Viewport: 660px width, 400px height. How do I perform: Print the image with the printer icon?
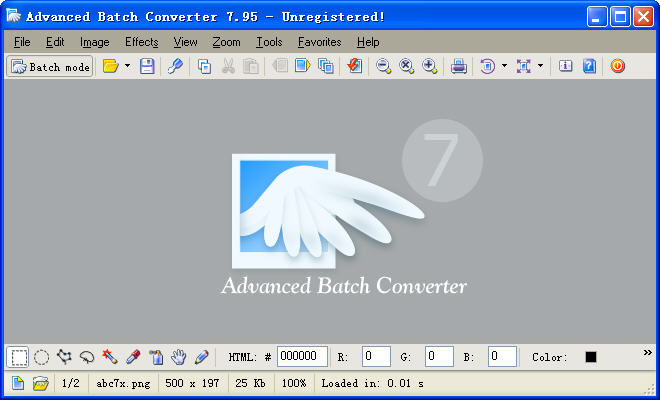click(458, 66)
